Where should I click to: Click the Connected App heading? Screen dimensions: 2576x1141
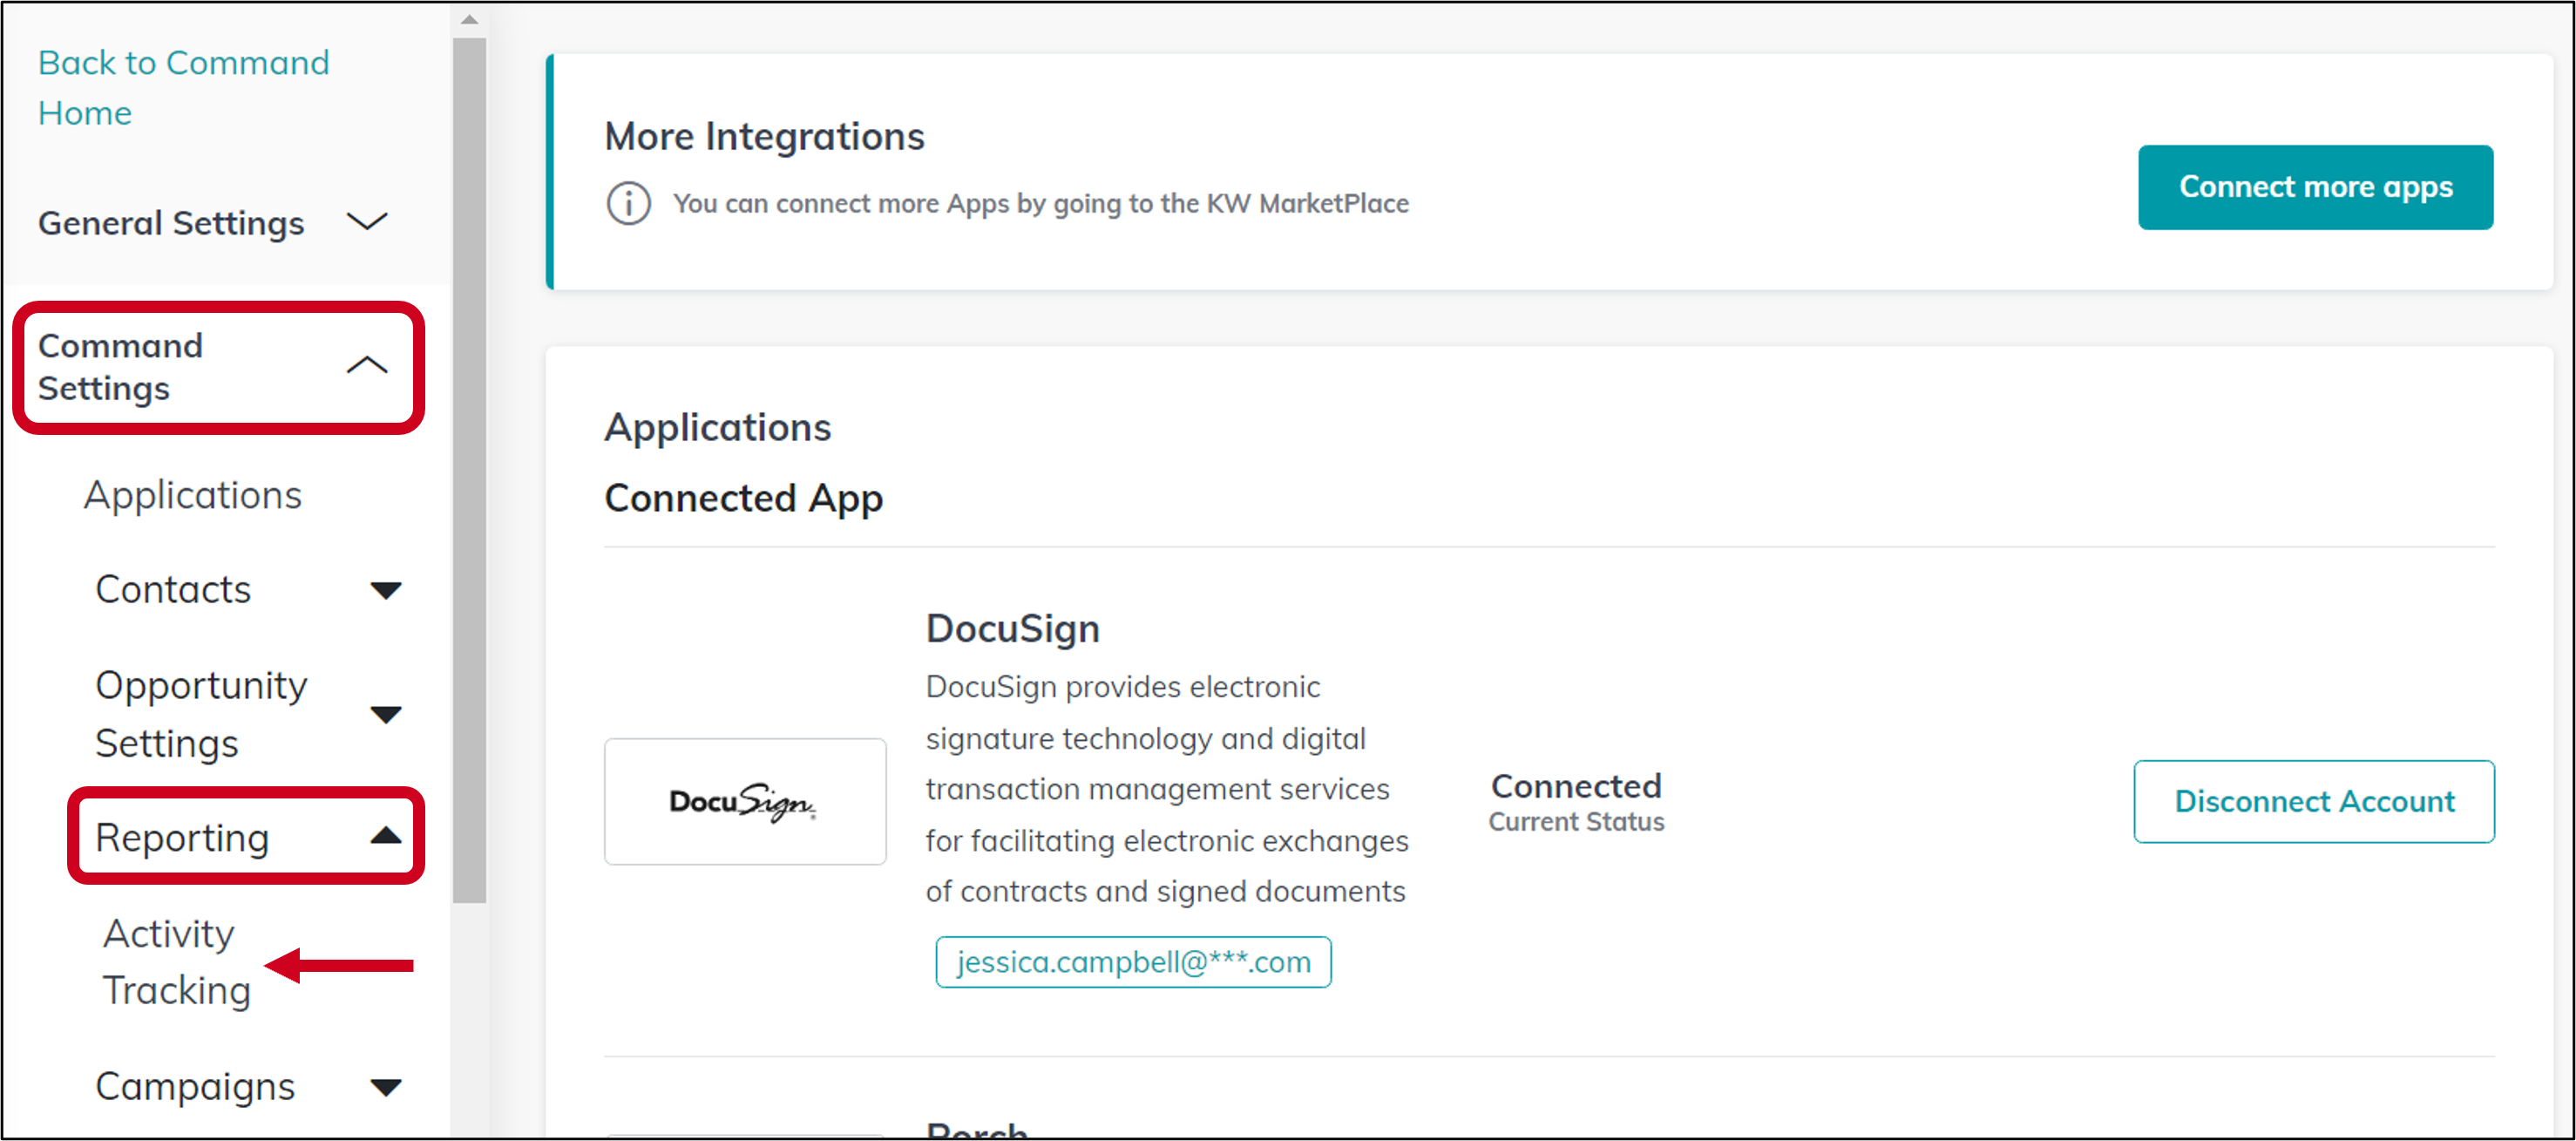(743, 498)
